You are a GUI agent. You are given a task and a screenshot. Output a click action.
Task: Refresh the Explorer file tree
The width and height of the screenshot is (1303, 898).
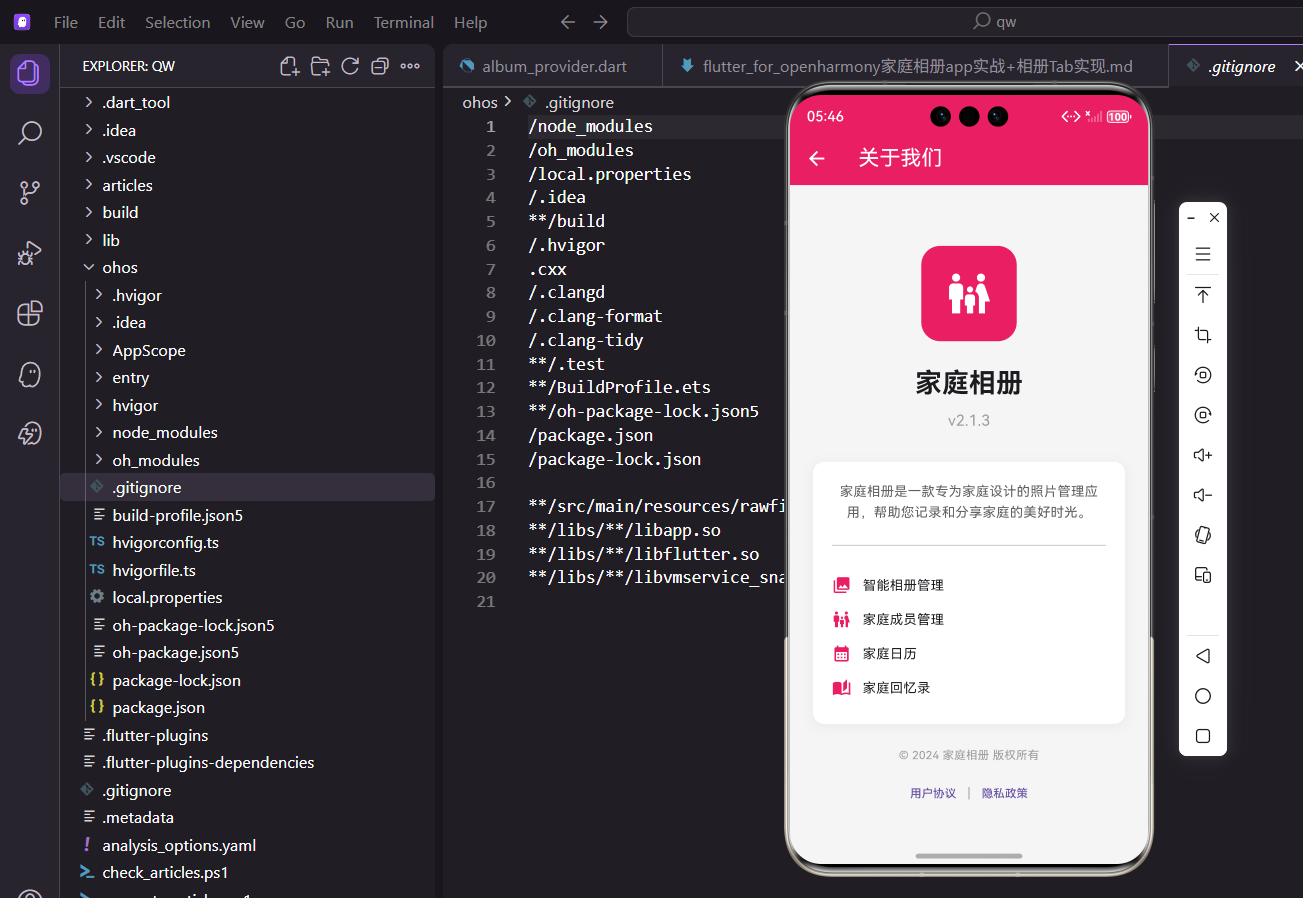pyautogui.click(x=350, y=66)
